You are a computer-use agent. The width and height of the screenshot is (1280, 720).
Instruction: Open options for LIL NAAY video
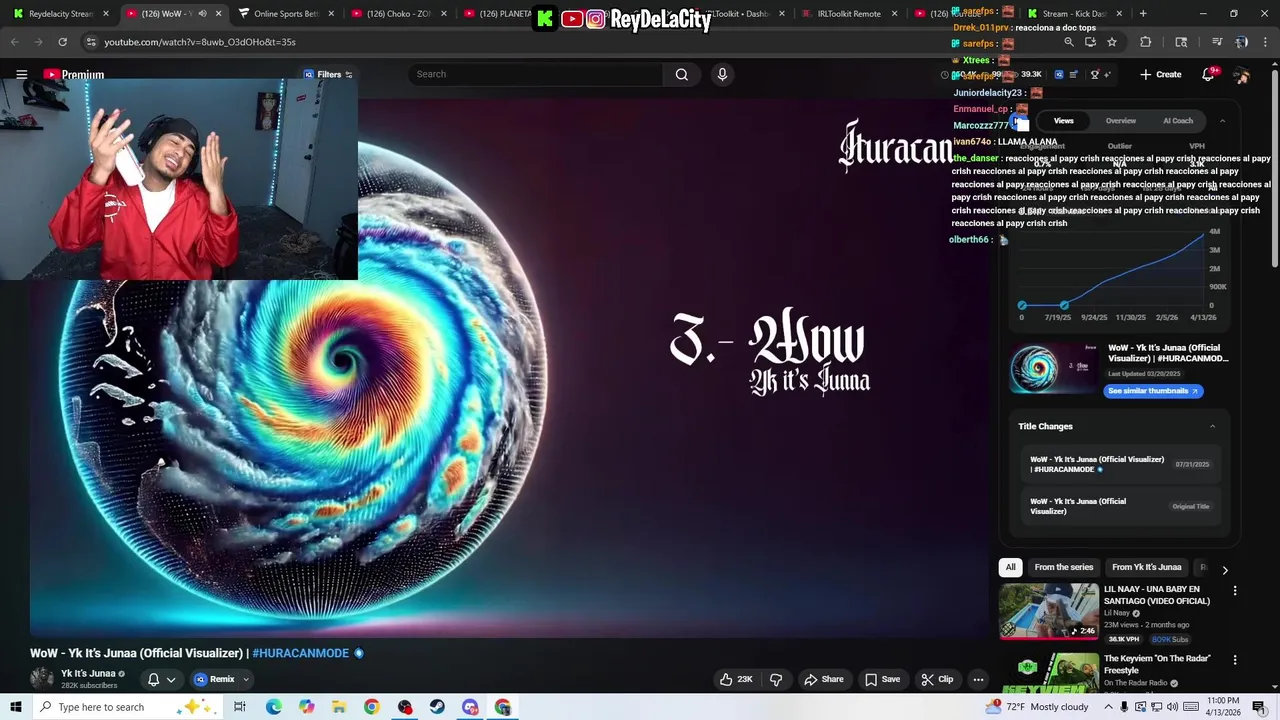(x=1234, y=591)
